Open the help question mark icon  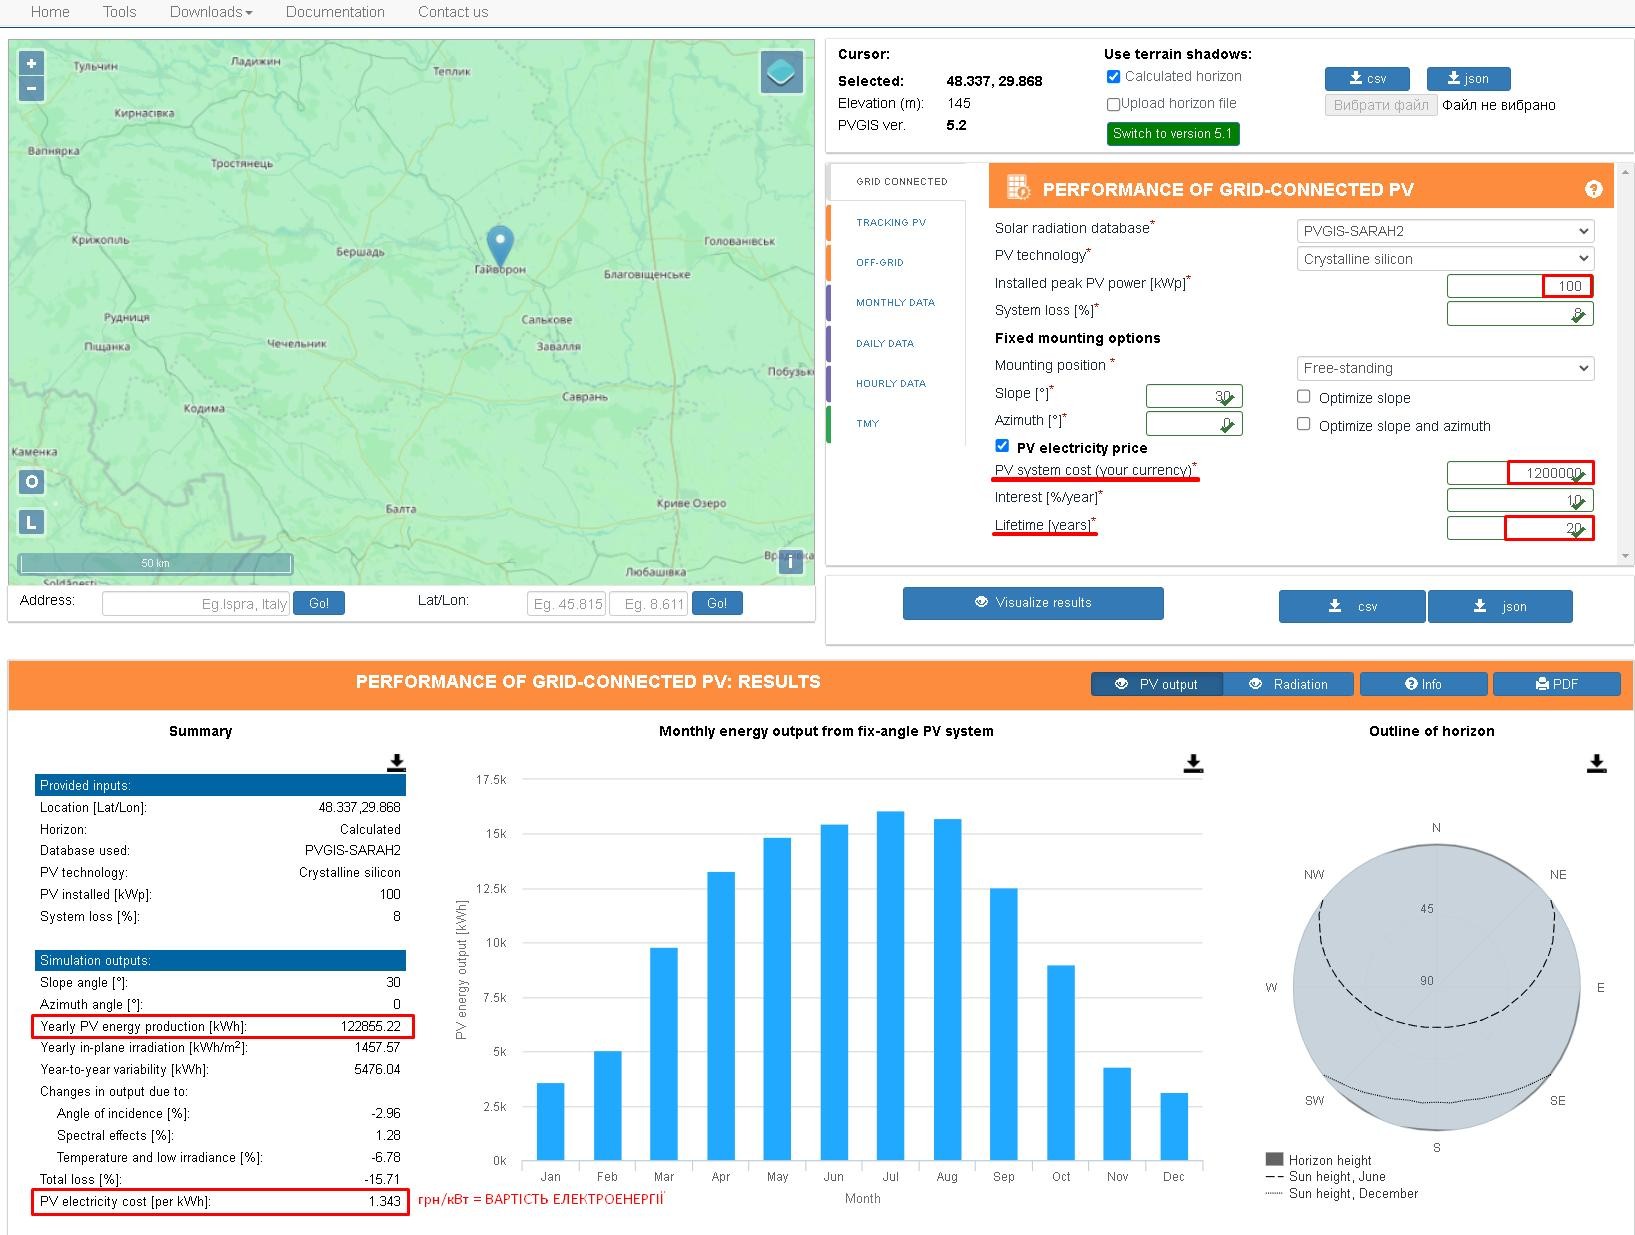pos(1593,189)
